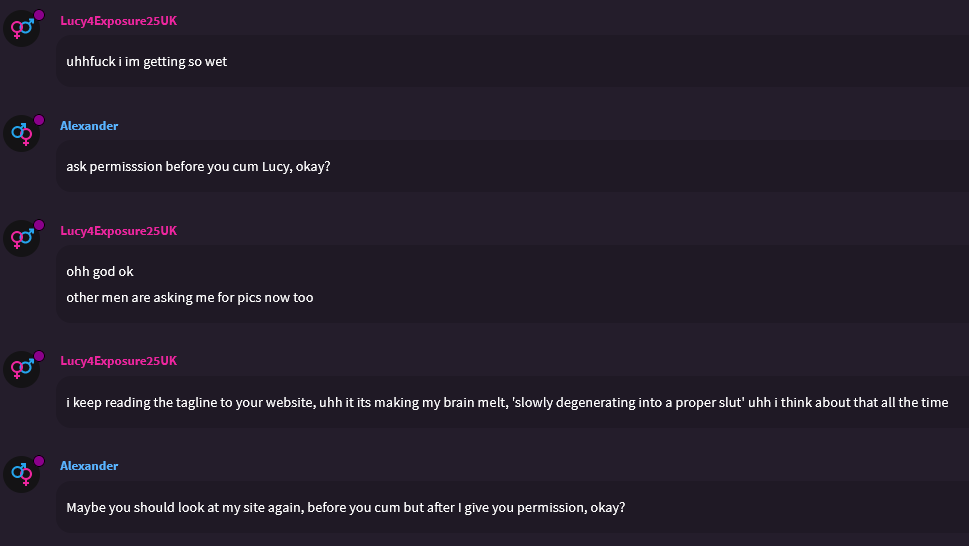Open the Lucy4Exposure25UK username atop the first message

pos(118,21)
